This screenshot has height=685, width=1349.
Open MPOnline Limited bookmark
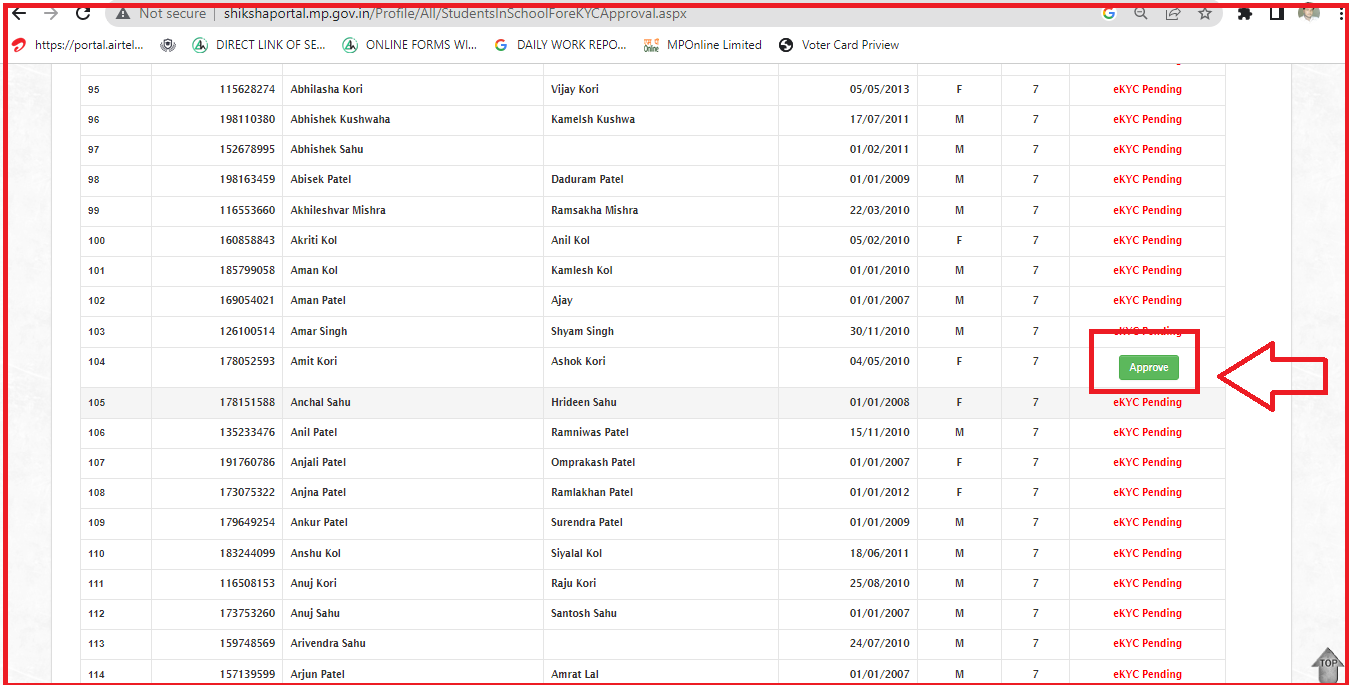click(702, 45)
